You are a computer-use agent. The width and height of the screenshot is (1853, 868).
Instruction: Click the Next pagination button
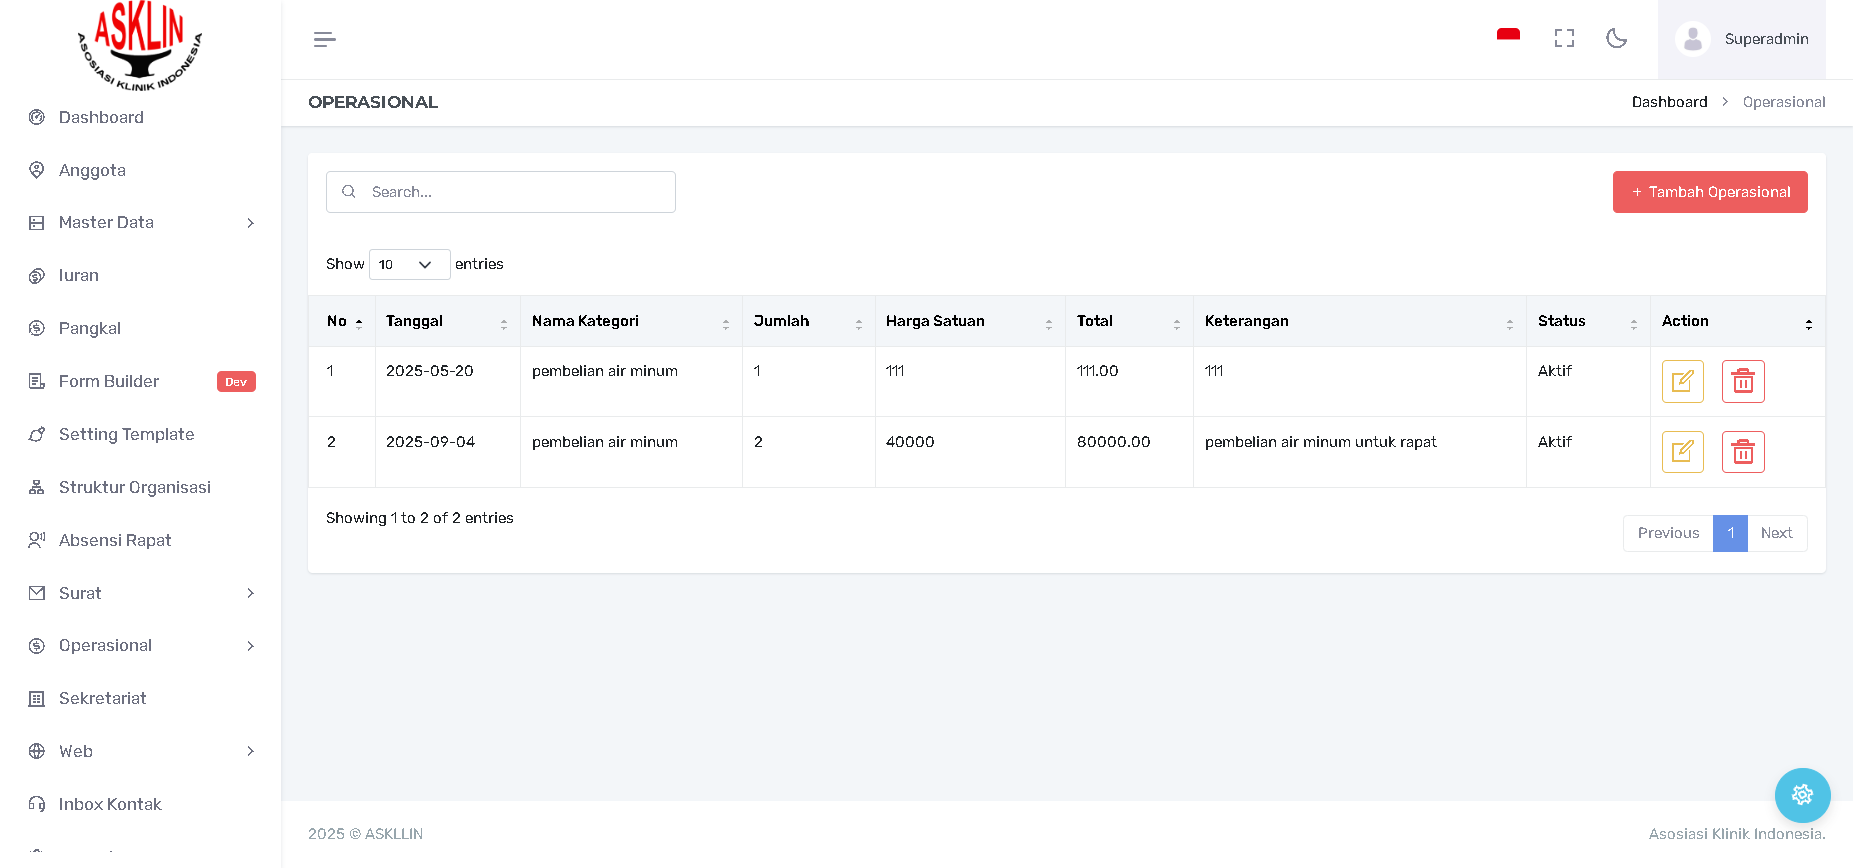point(1776,533)
